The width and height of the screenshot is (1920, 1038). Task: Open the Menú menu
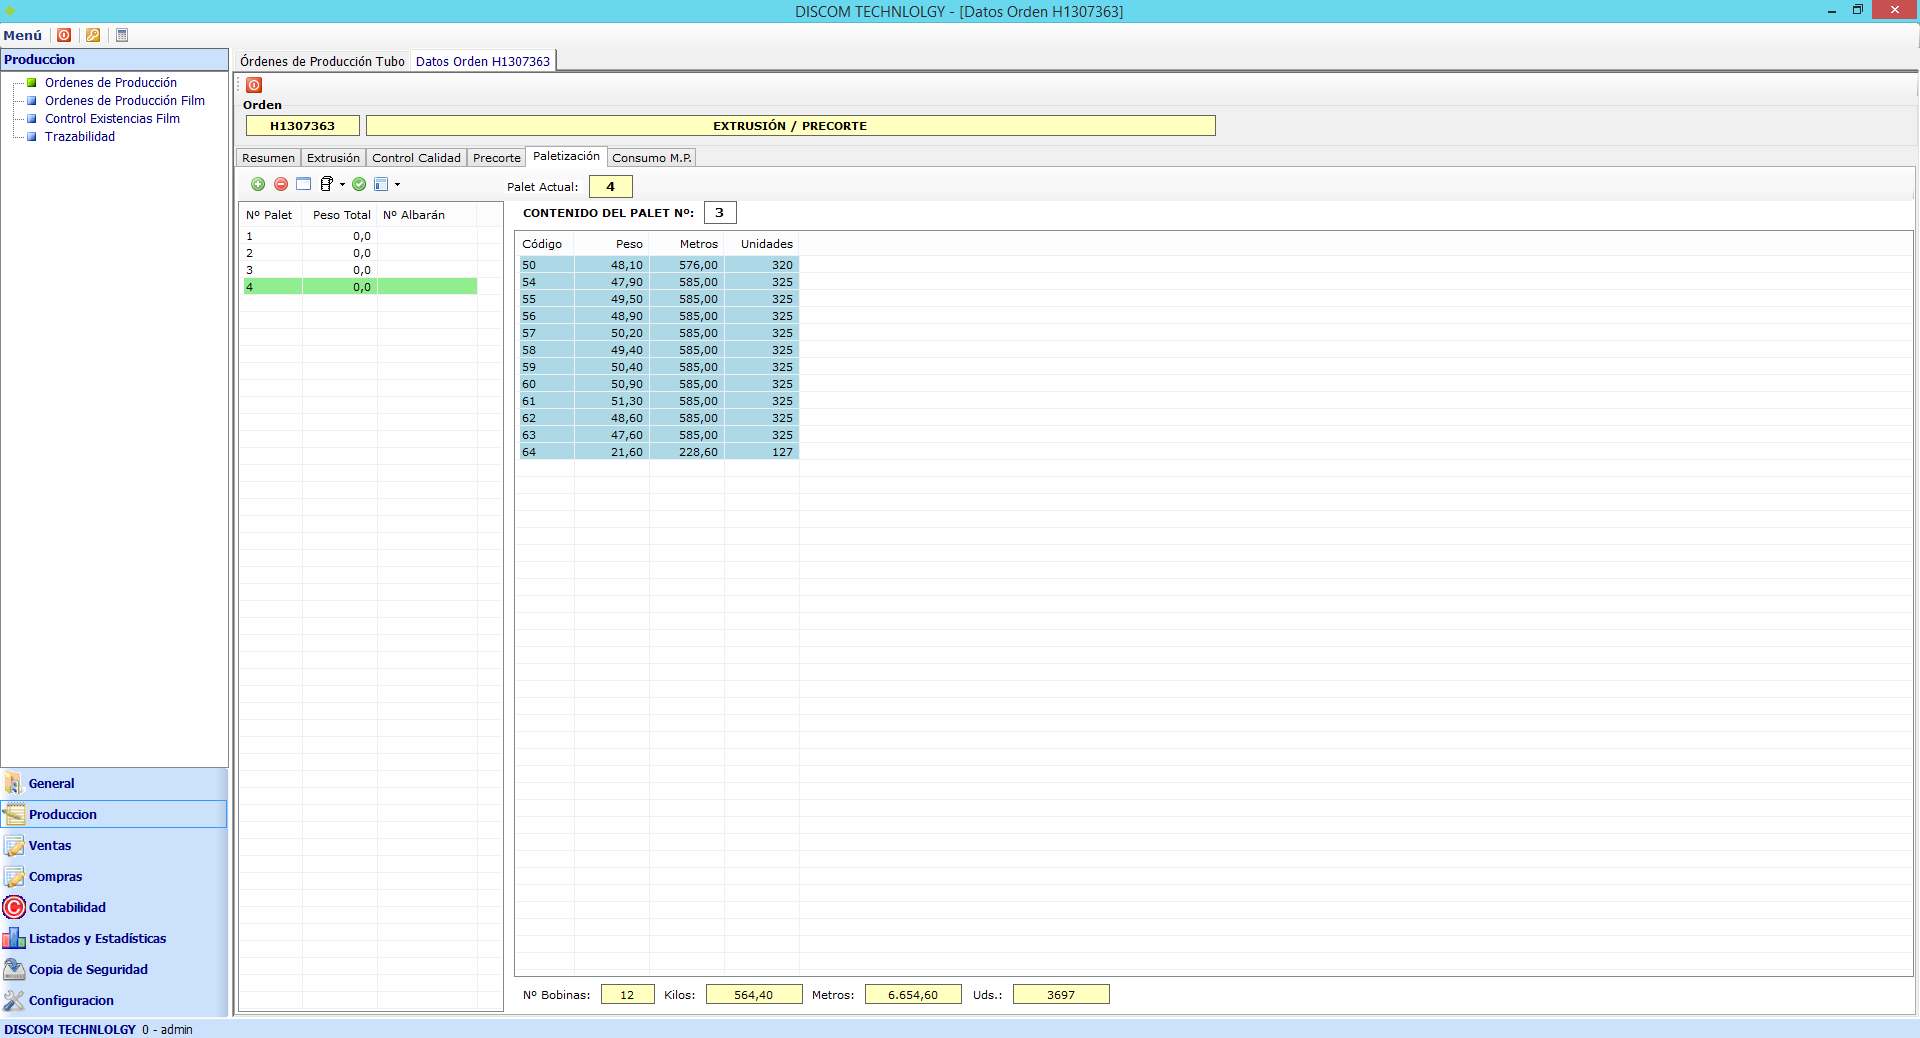pyautogui.click(x=23, y=35)
